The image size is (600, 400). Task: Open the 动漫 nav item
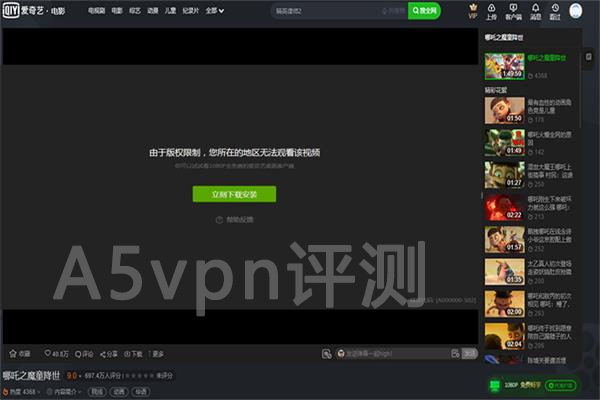tap(153, 11)
